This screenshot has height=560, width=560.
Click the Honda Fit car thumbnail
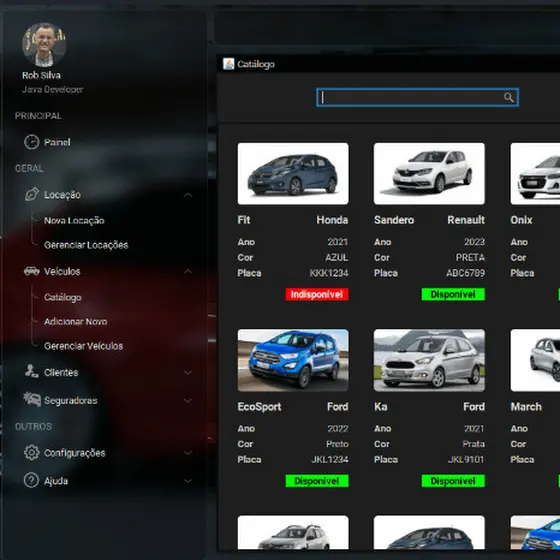click(x=293, y=174)
